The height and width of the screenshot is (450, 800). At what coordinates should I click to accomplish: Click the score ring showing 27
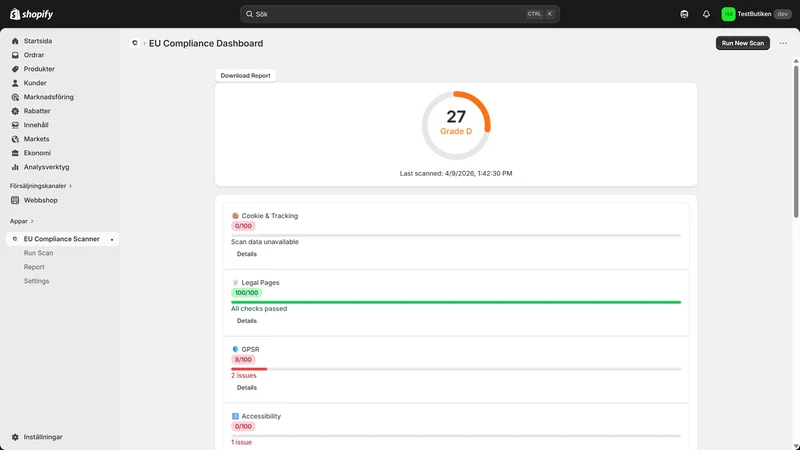click(456, 125)
